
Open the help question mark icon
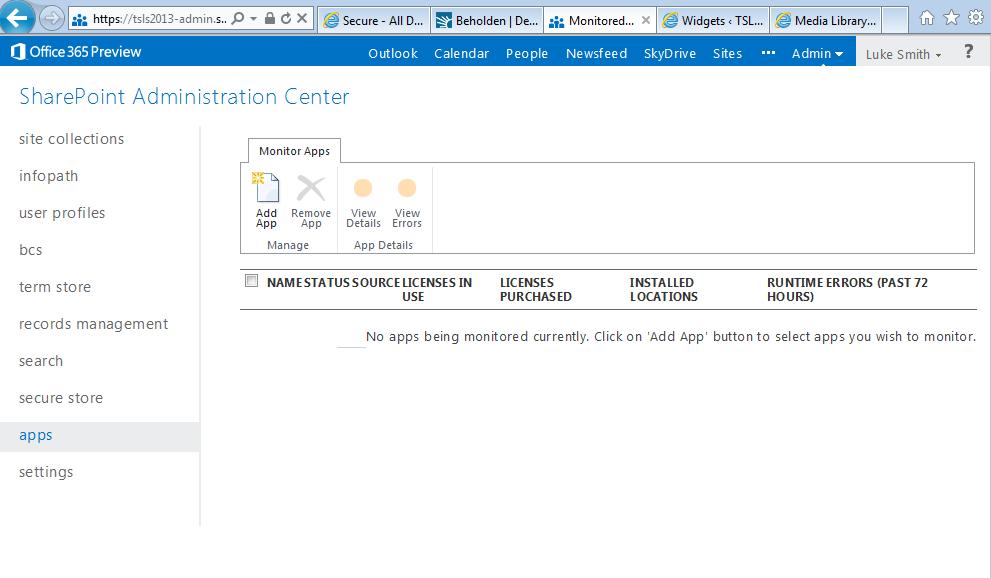968,52
